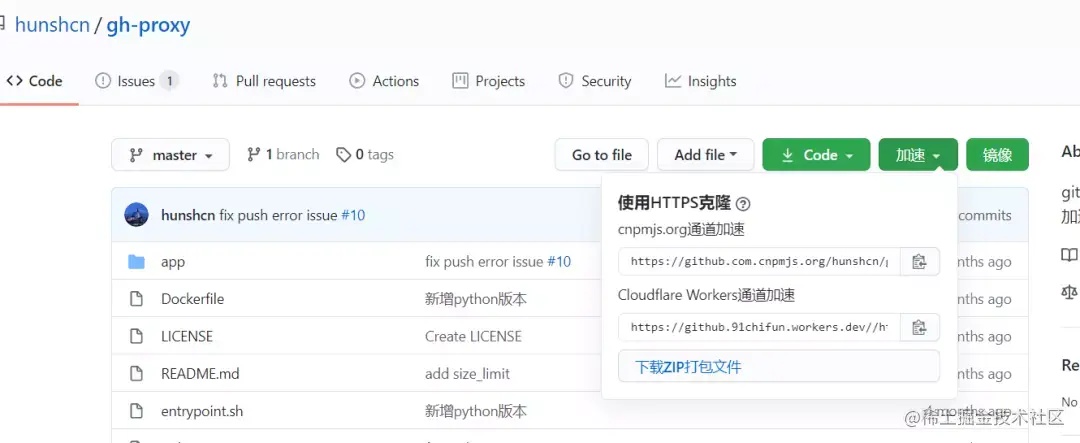This screenshot has height=443, width=1080.
Task: View the 1 branch link
Action: coord(283,154)
